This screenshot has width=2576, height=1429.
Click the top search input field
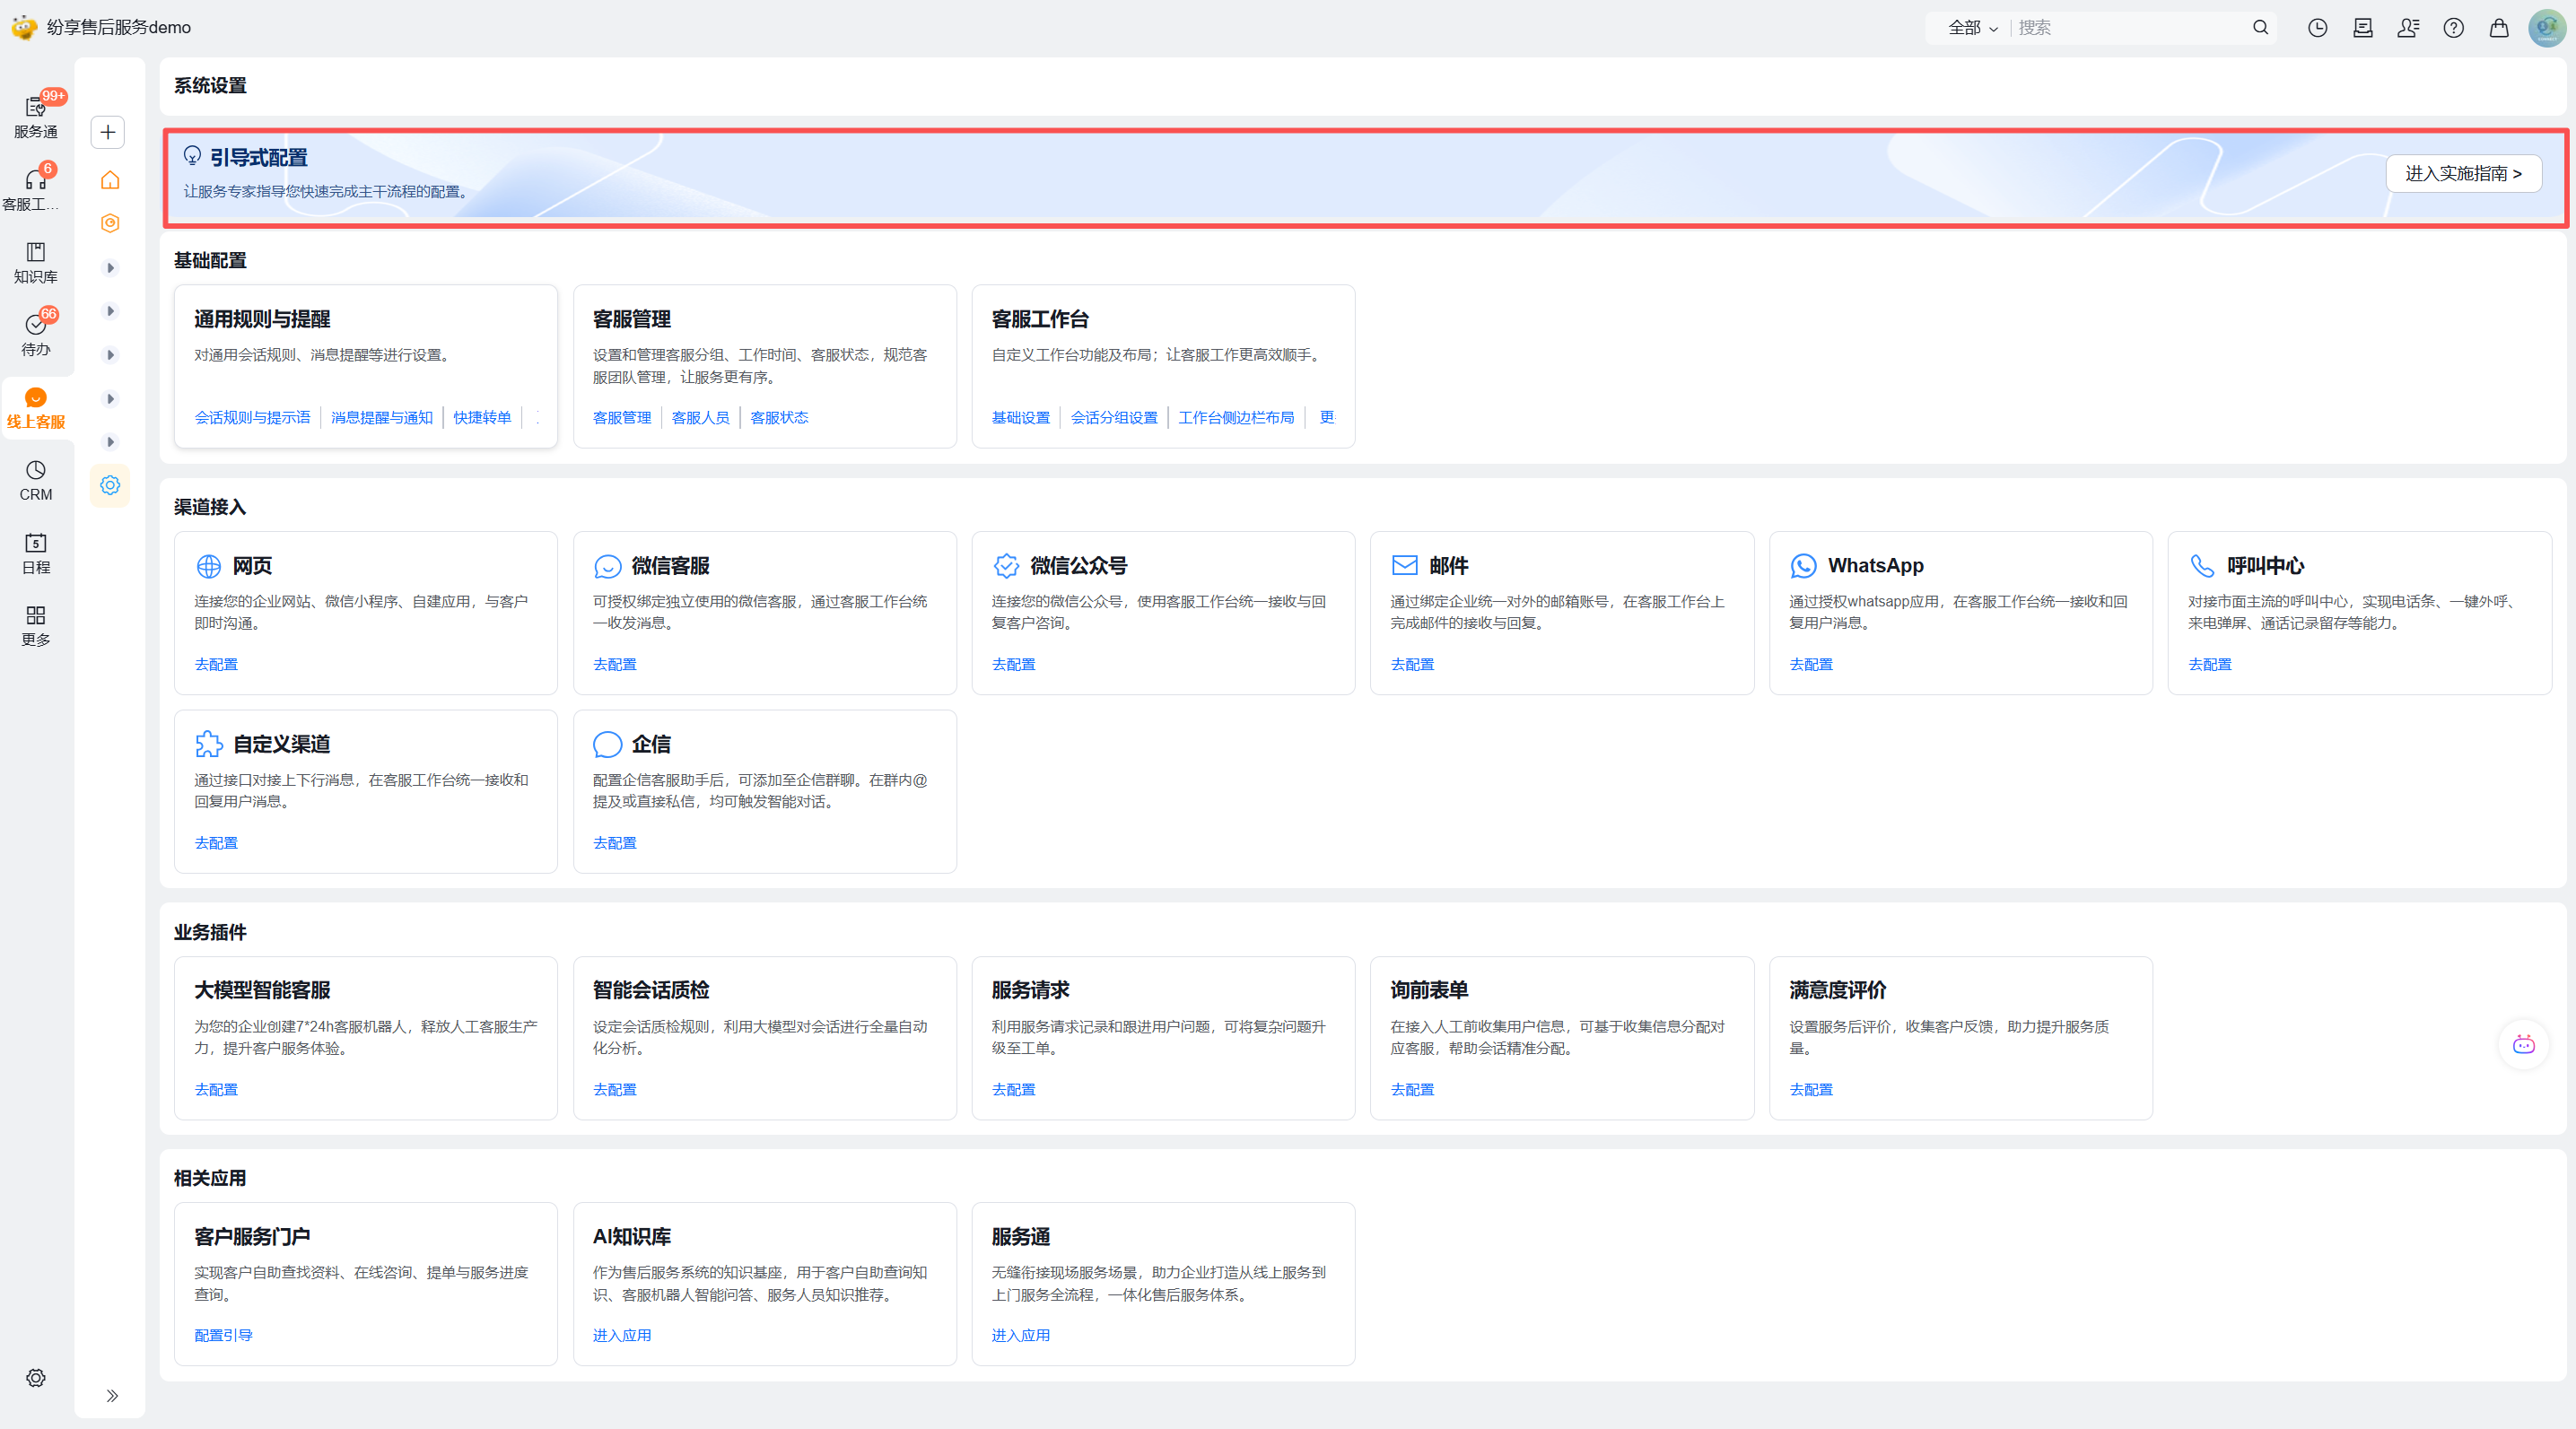(2130, 28)
